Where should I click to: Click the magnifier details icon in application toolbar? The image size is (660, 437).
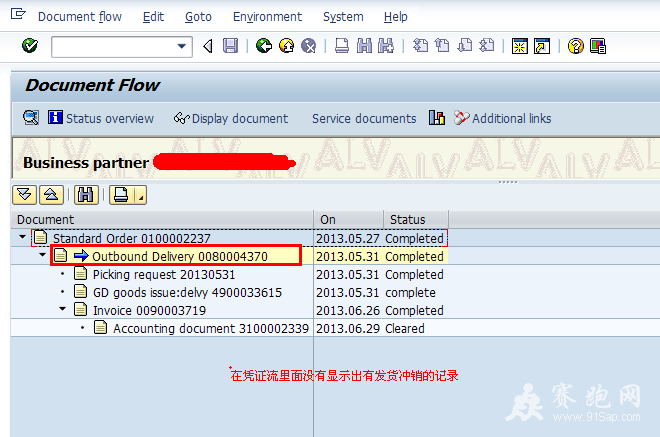pyautogui.click(x=31, y=118)
